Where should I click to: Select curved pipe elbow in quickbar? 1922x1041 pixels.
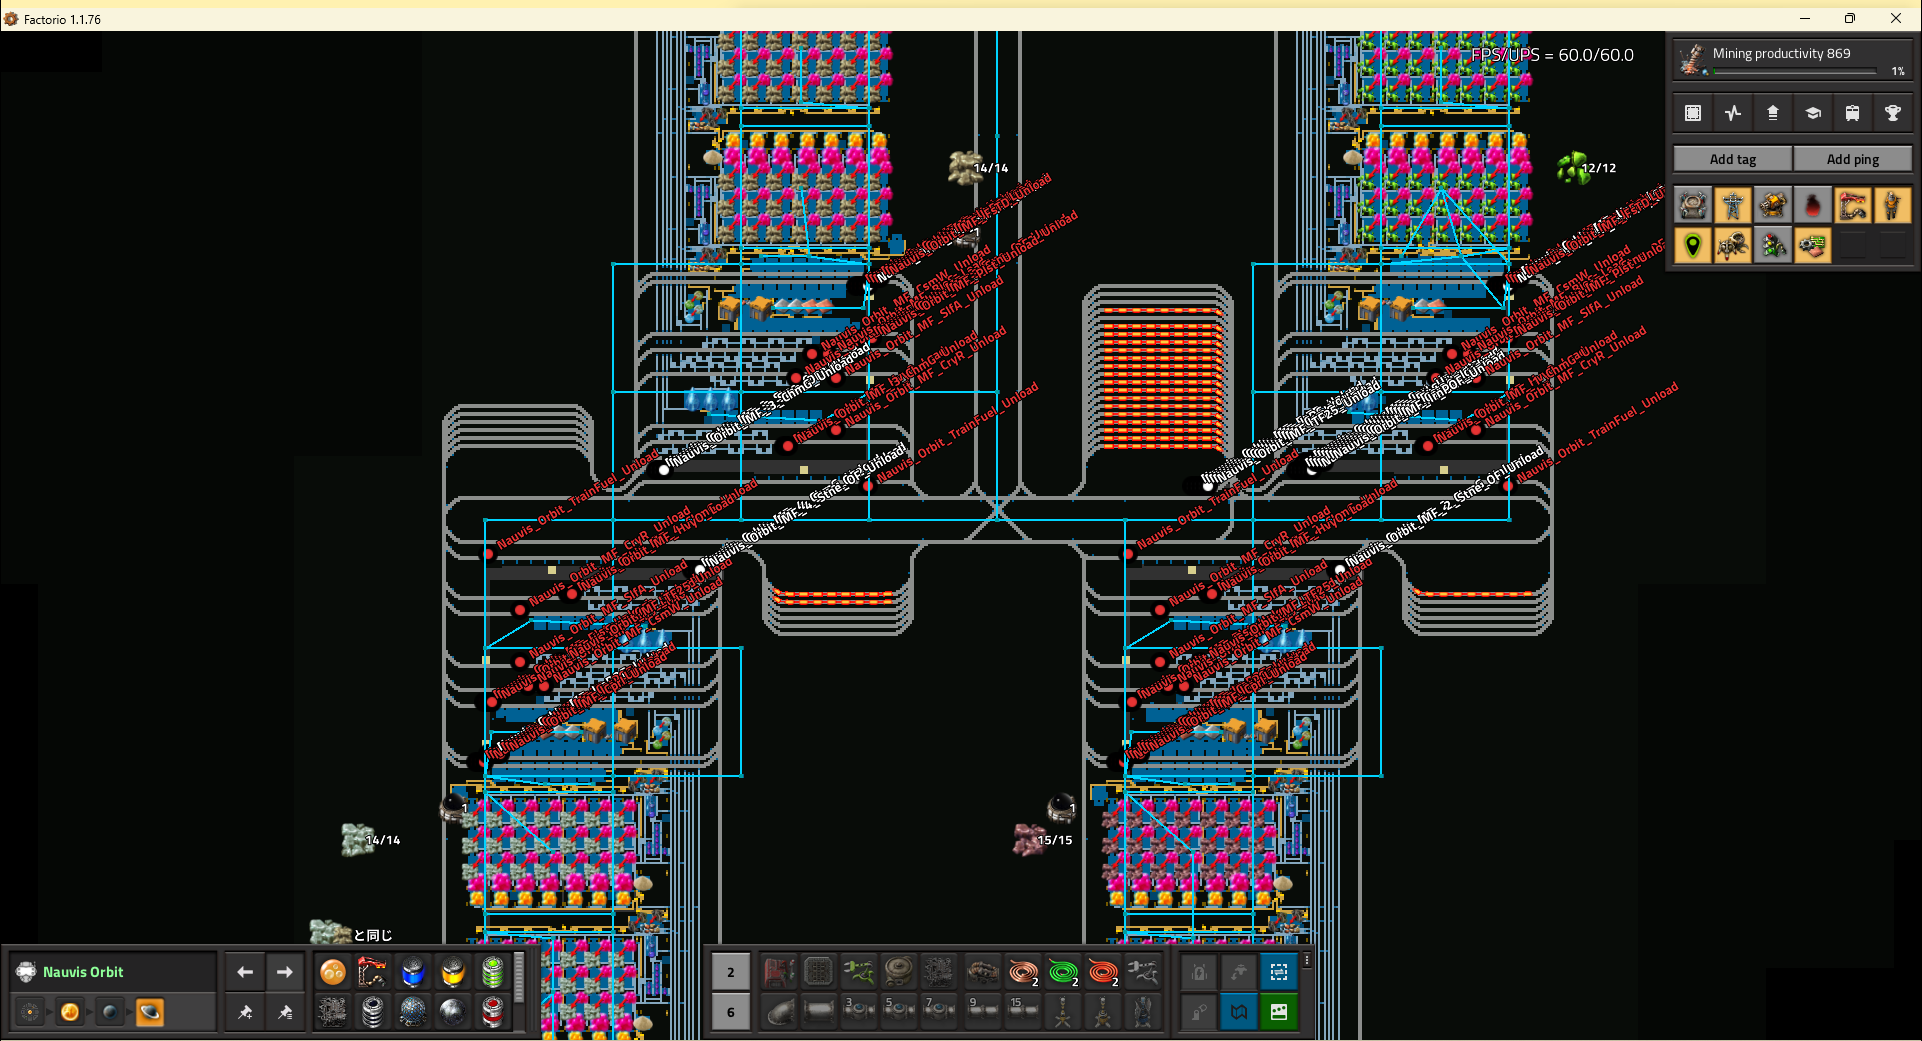pos(779,1011)
